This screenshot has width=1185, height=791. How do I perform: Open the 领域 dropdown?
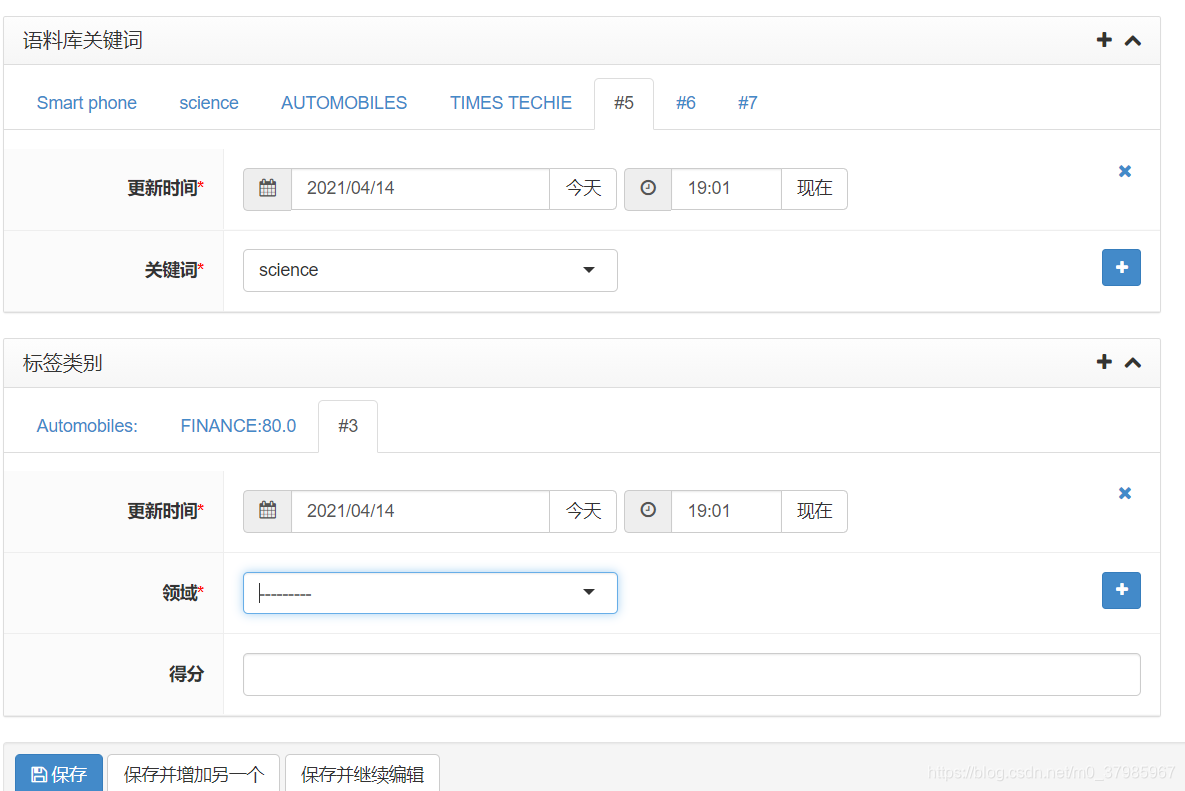tap(430, 593)
